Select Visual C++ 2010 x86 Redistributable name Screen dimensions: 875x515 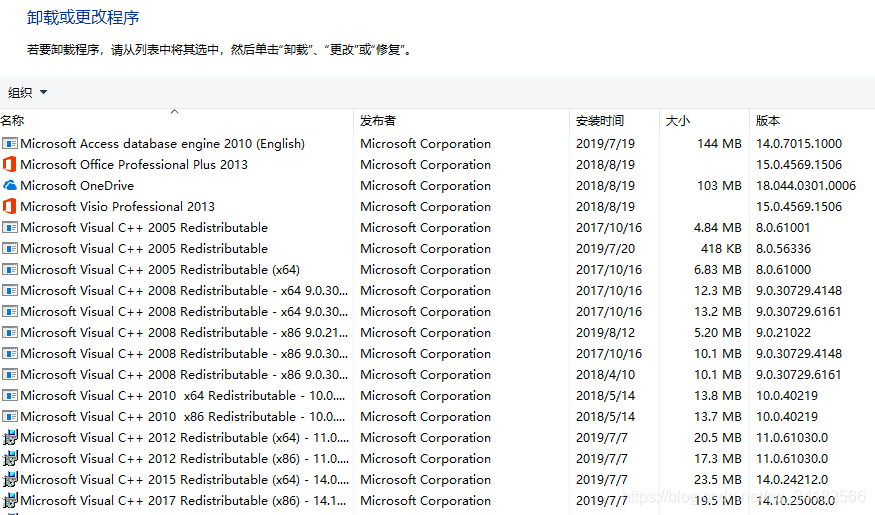(x=182, y=417)
